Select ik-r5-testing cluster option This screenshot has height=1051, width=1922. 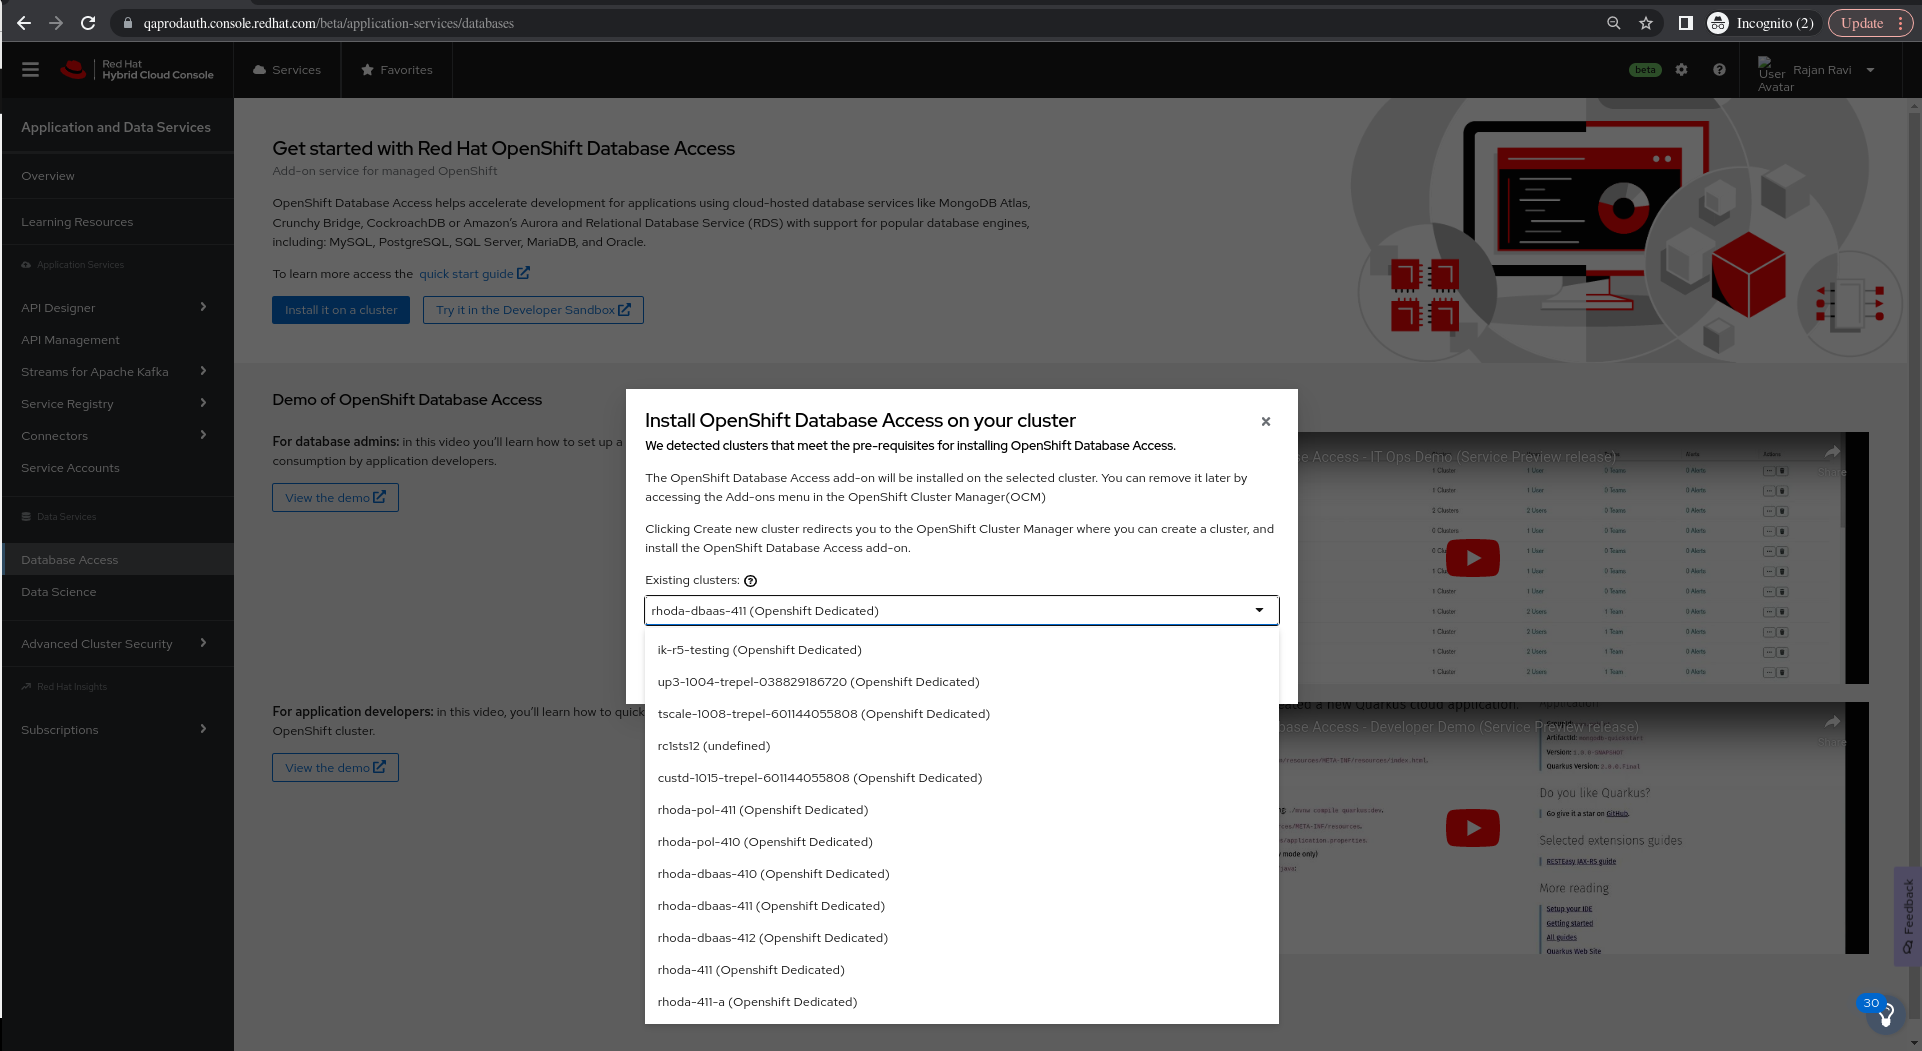click(962, 650)
